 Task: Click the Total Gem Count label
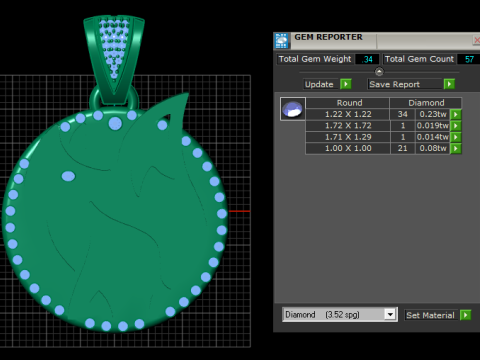click(419, 59)
